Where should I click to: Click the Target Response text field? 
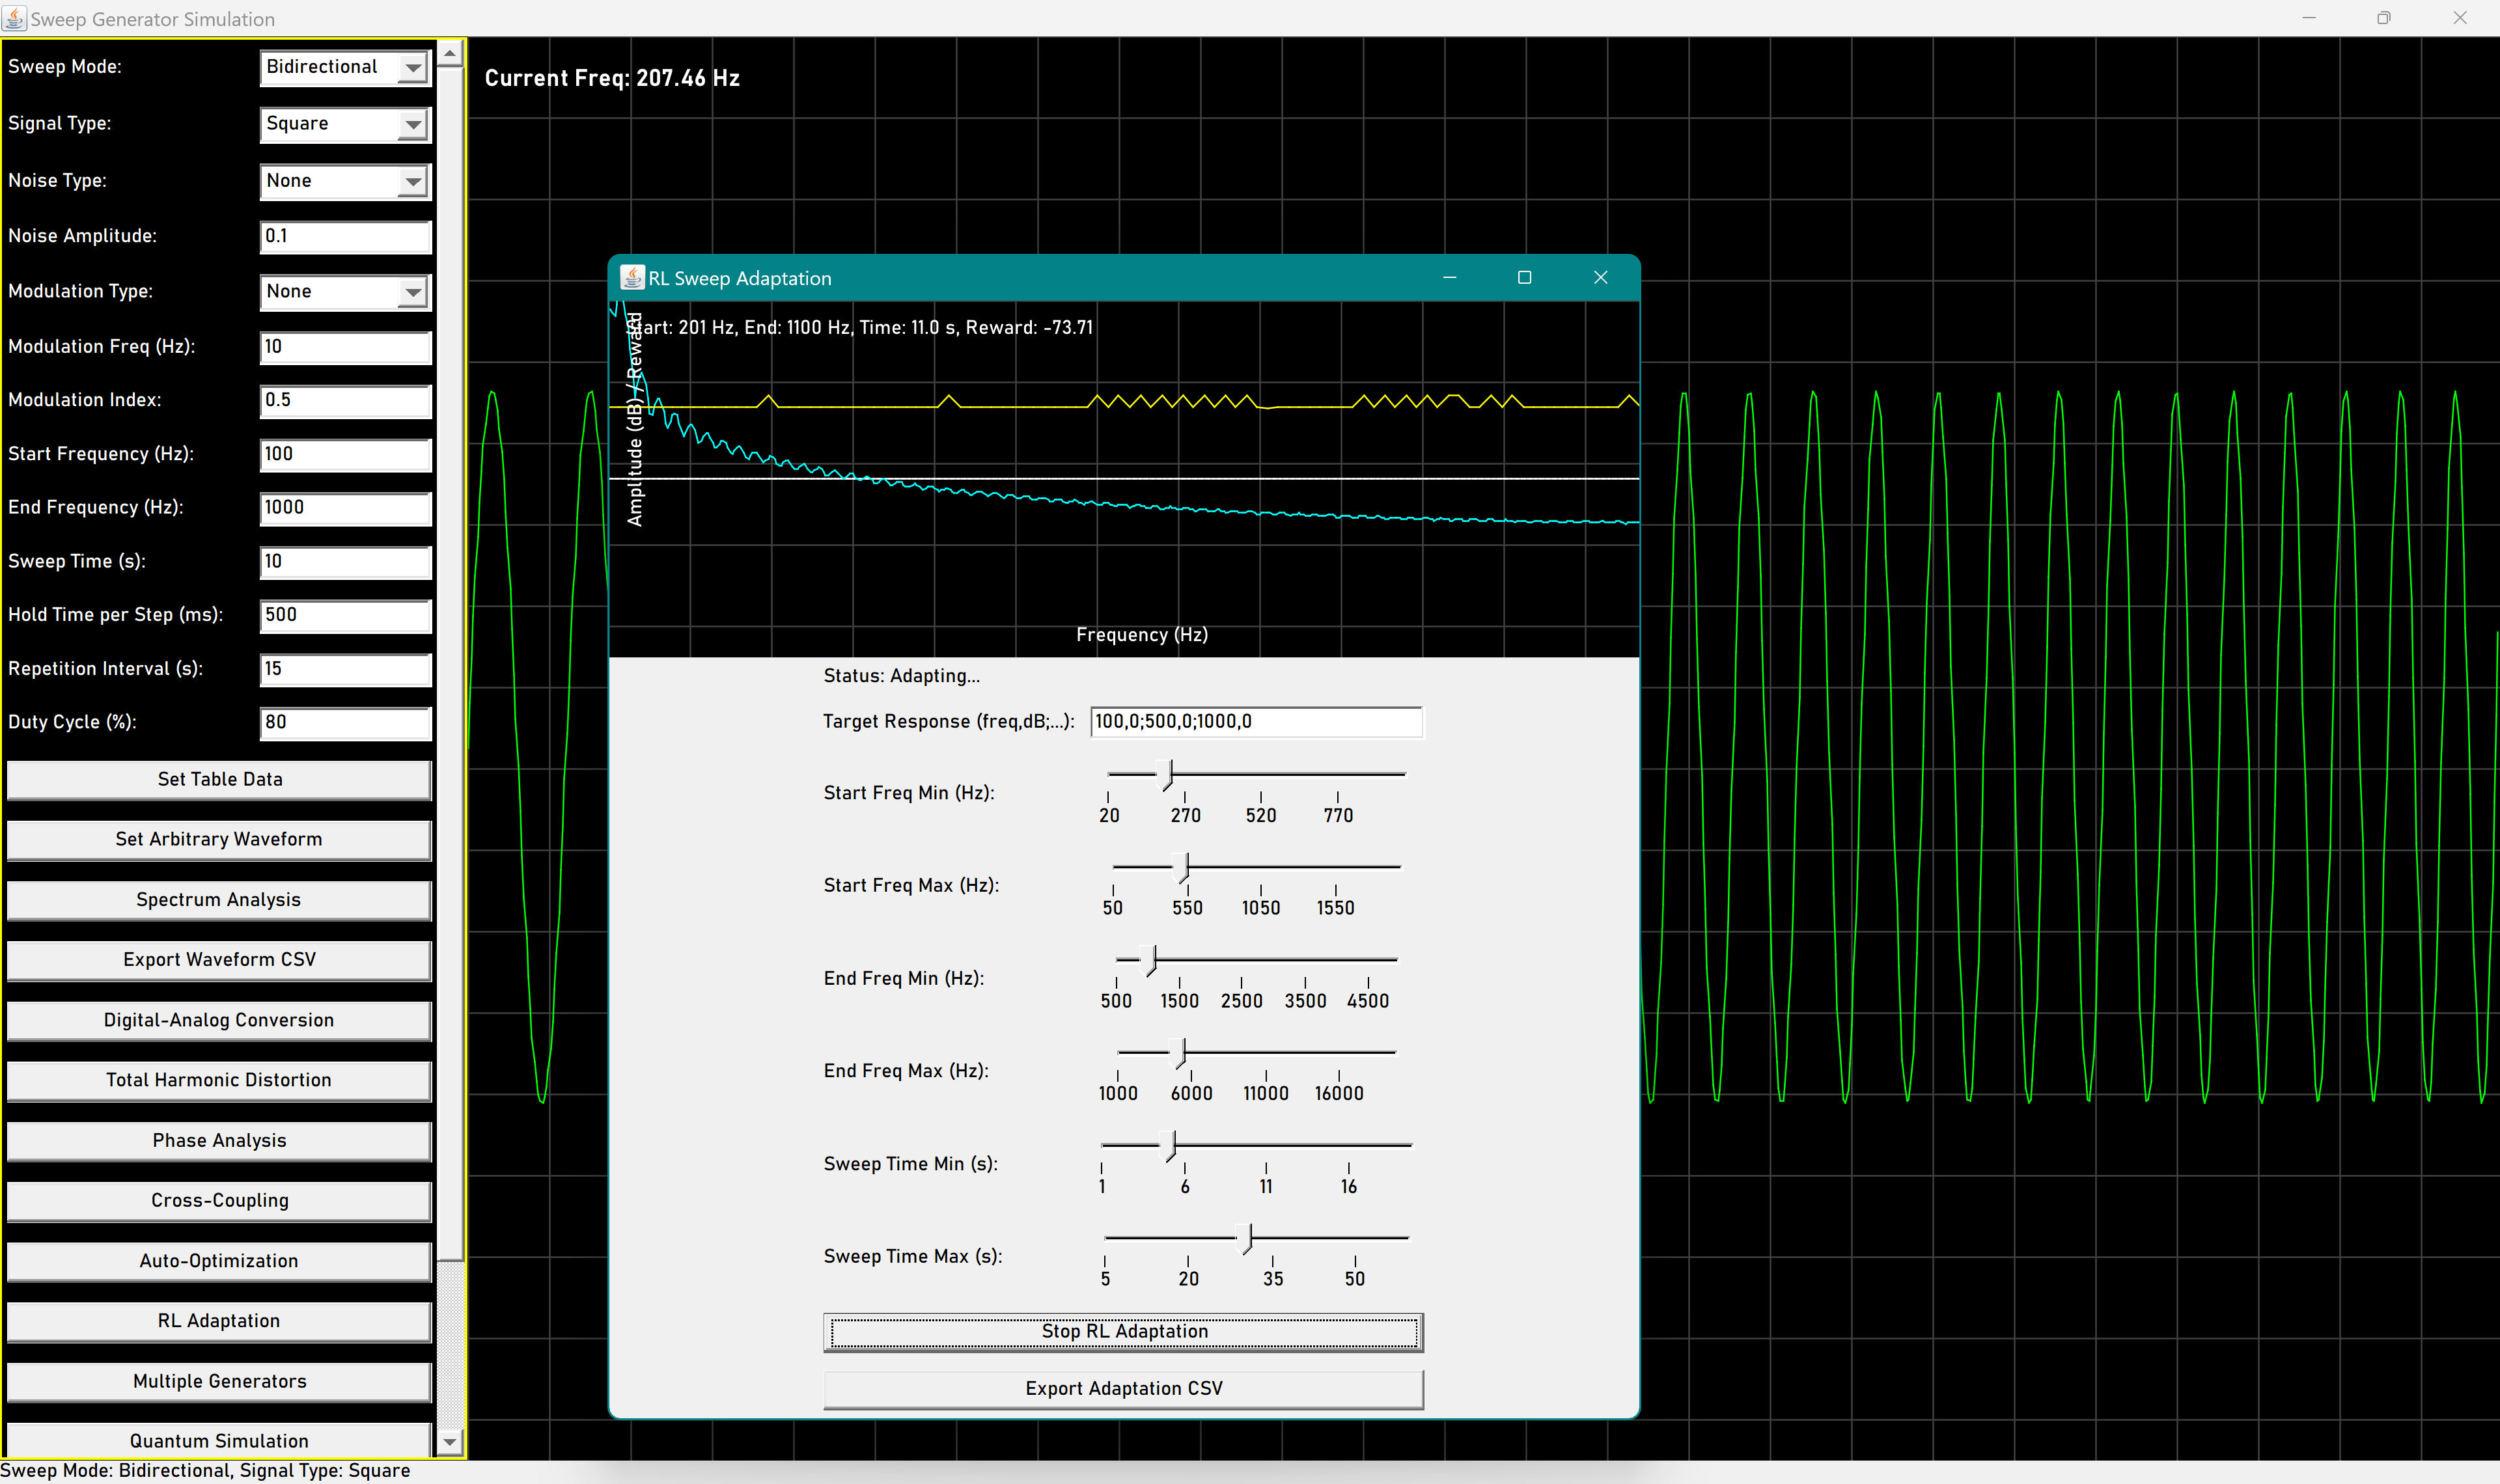pyautogui.click(x=1256, y=721)
